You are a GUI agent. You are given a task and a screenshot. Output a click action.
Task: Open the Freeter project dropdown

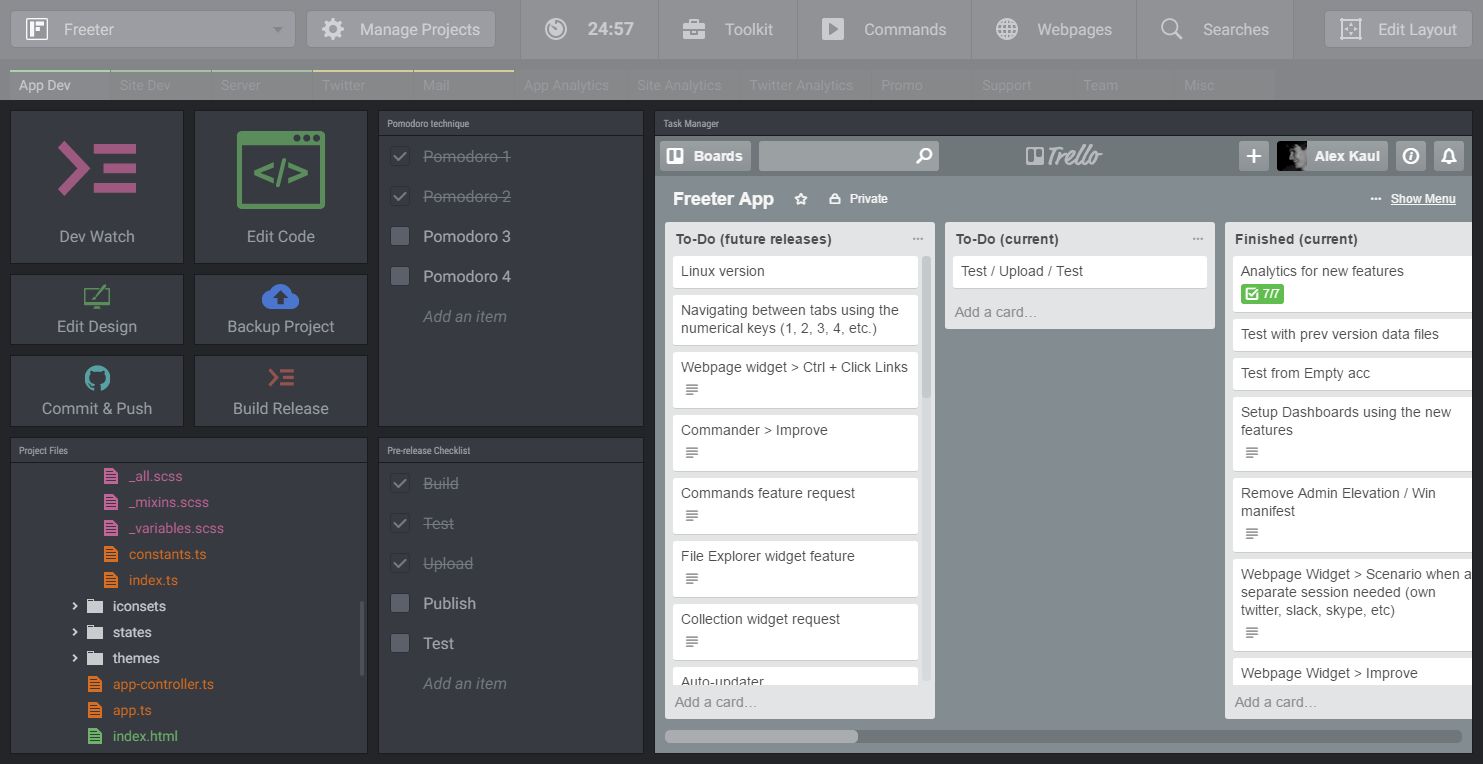(153, 30)
